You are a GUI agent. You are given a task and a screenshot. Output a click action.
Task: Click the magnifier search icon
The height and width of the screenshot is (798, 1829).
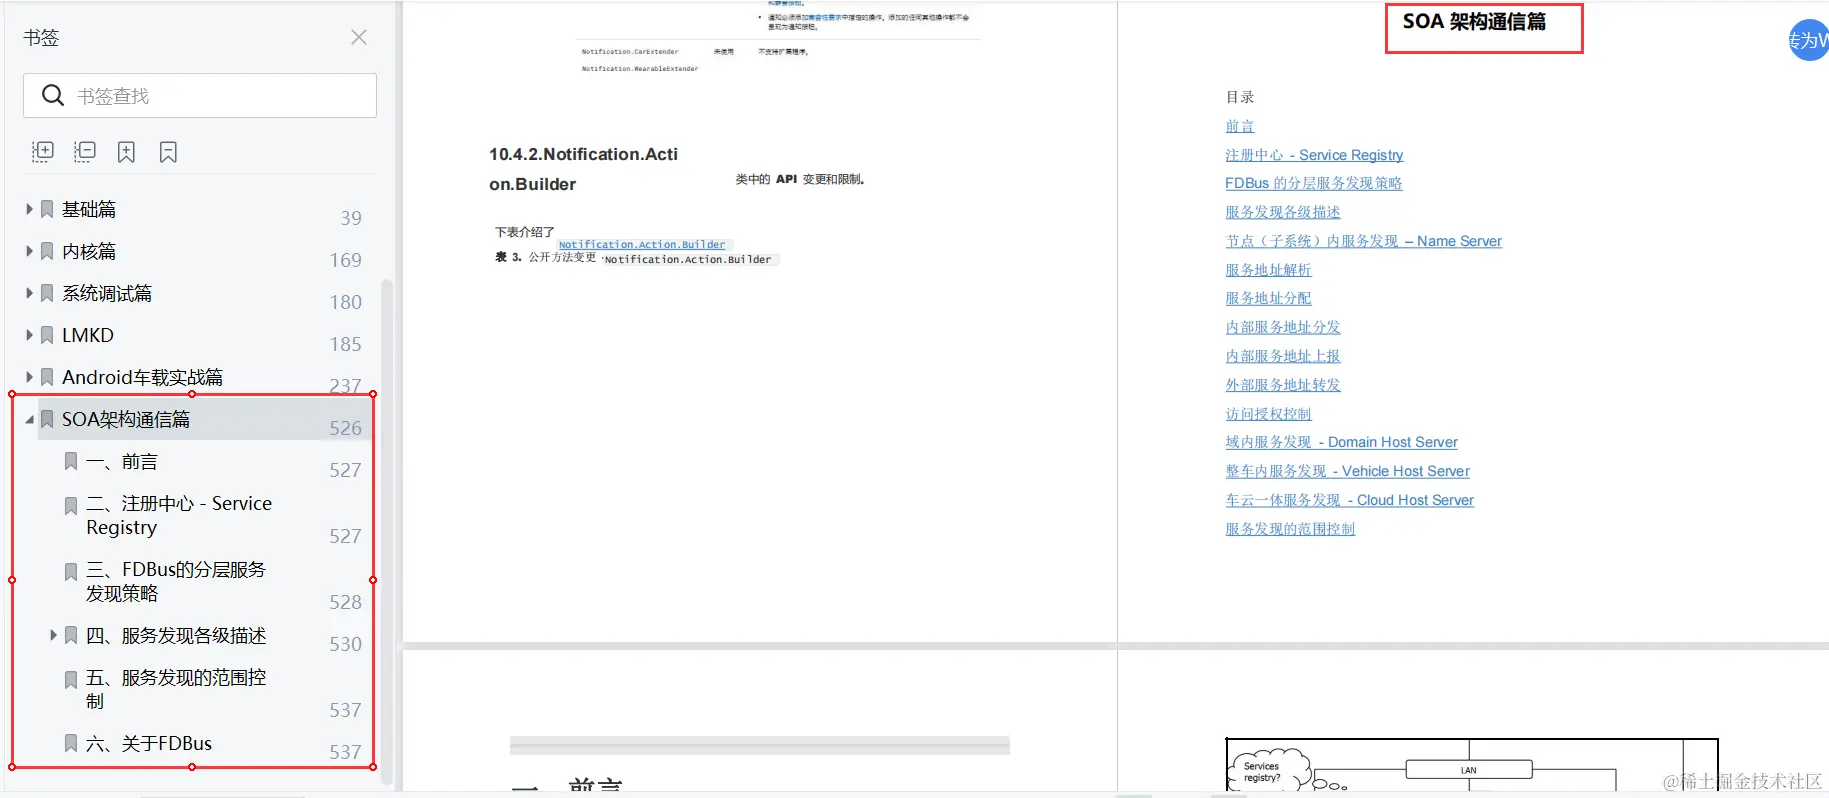52,95
